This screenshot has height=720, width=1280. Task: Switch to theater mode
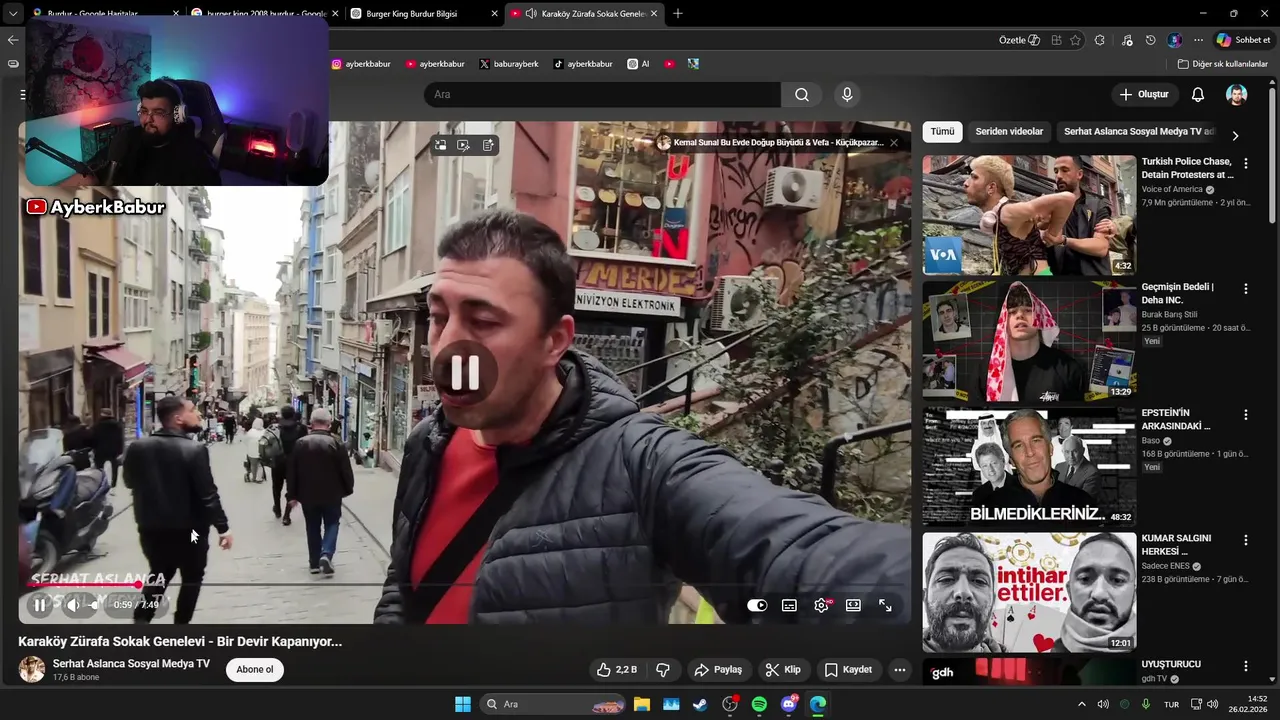853,605
